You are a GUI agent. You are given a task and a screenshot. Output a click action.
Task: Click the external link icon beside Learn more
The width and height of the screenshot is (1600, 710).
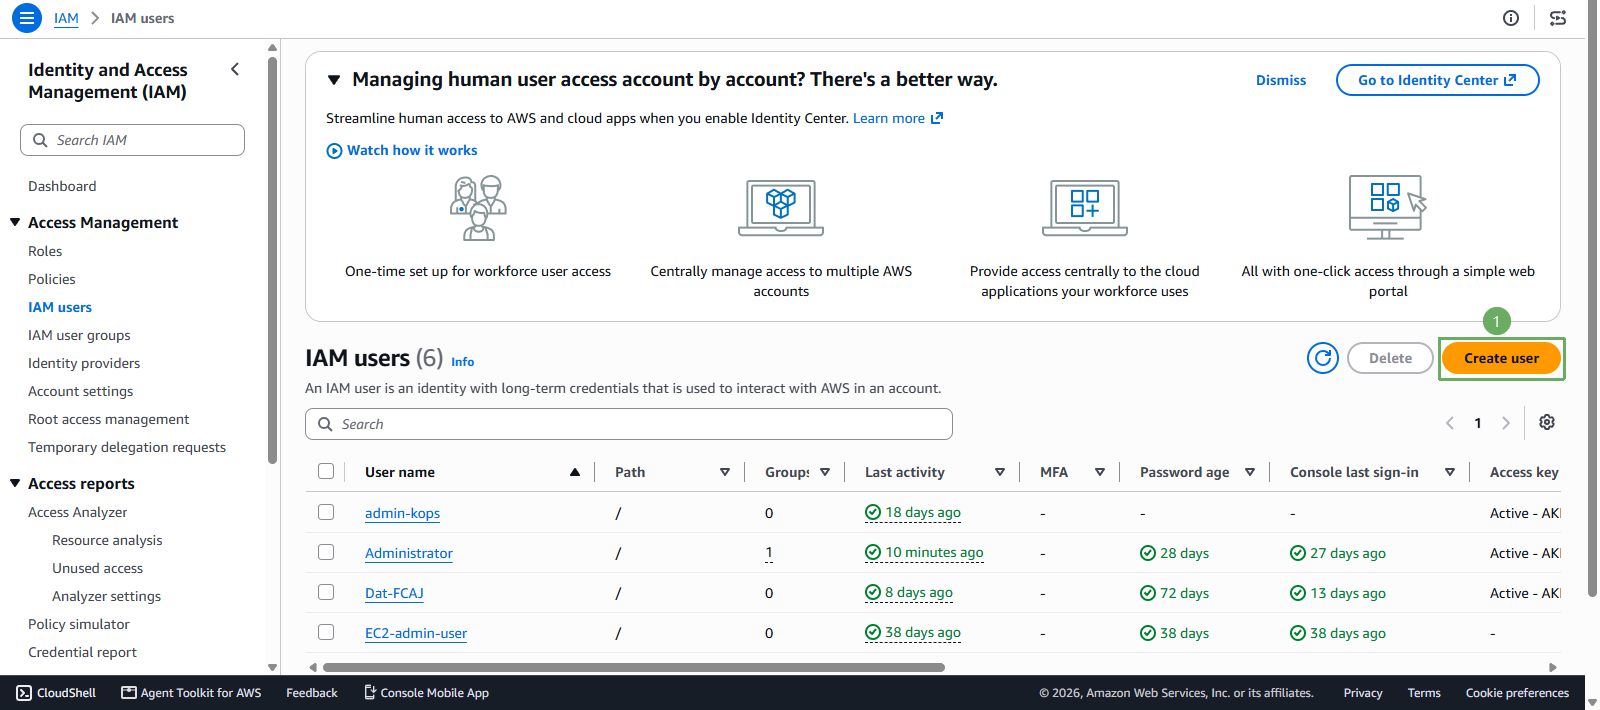(937, 118)
